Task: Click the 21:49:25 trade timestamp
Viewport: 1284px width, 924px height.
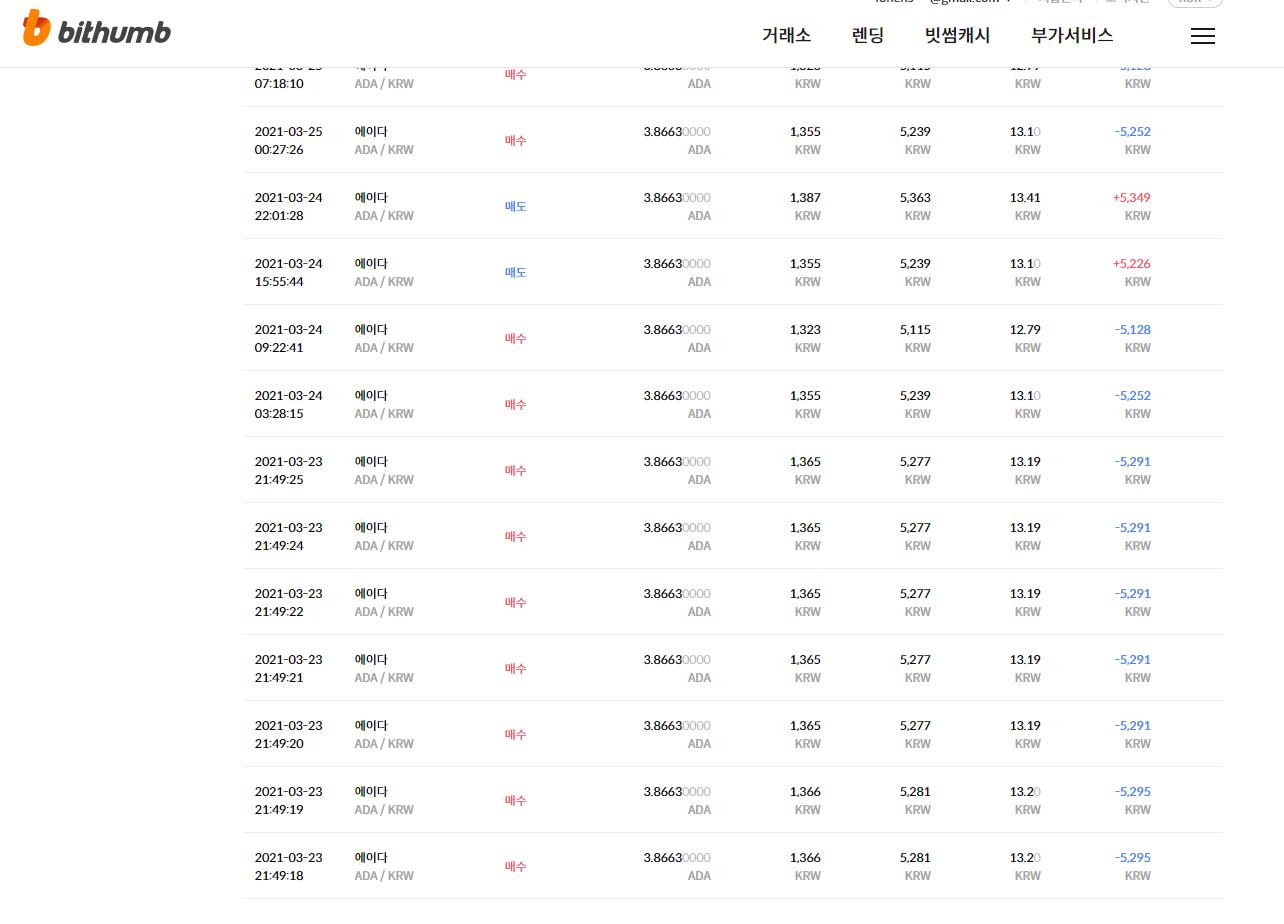Action: coord(279,480)
